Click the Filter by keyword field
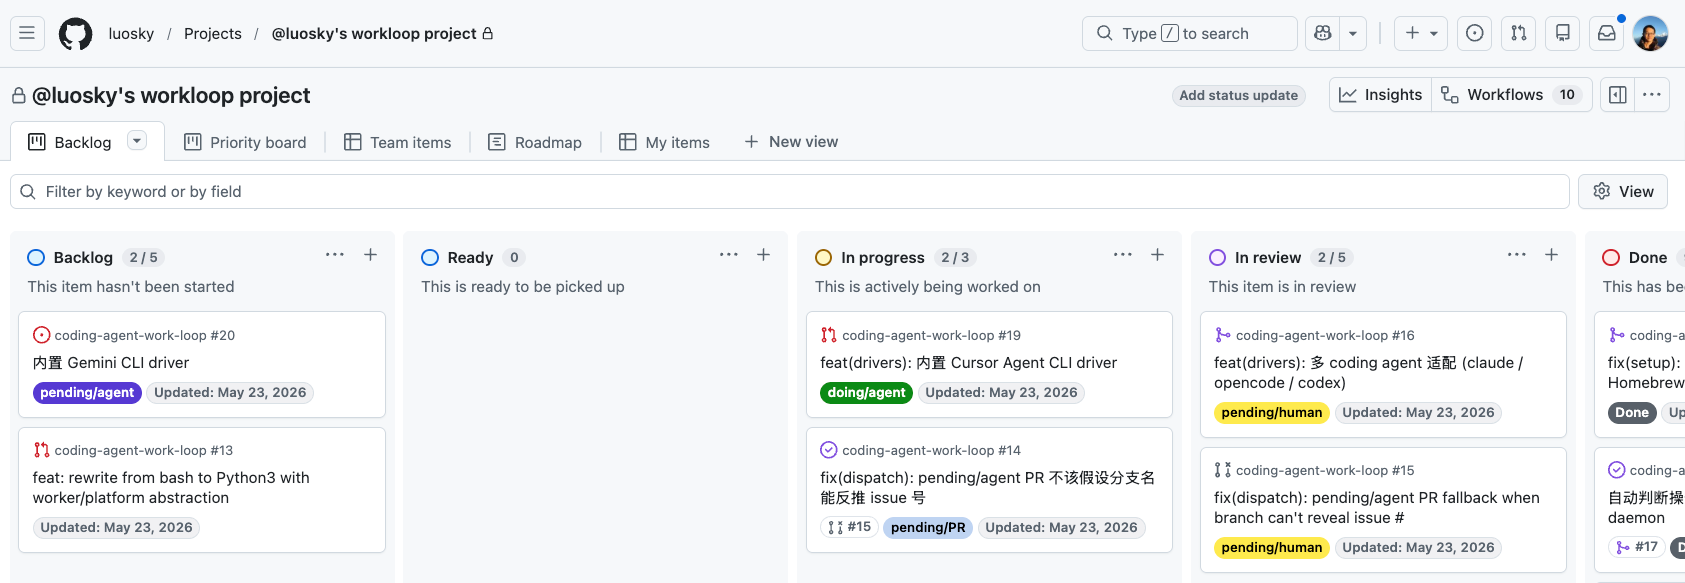Image resolution: width=1685 pixels, height=583 pixels. pyautogui.click(x=789, y=191)
